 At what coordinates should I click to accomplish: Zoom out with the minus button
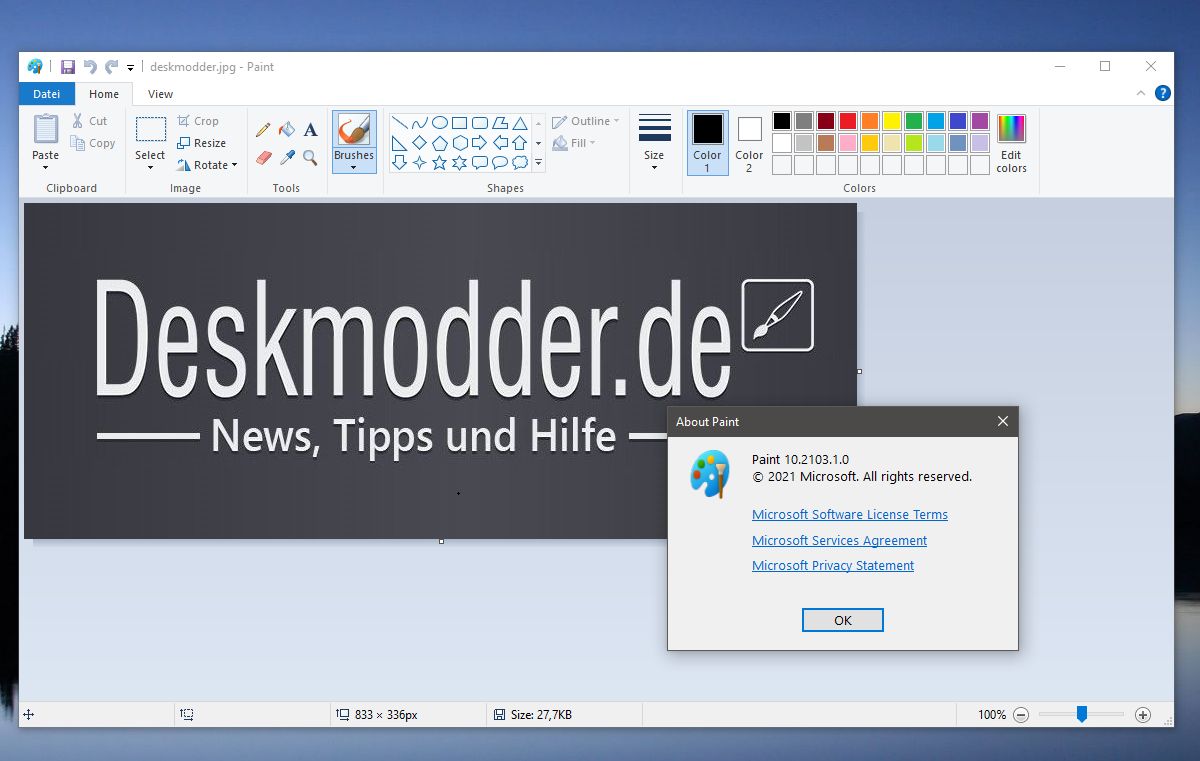pyautogui.click(x=1021, y=715)
